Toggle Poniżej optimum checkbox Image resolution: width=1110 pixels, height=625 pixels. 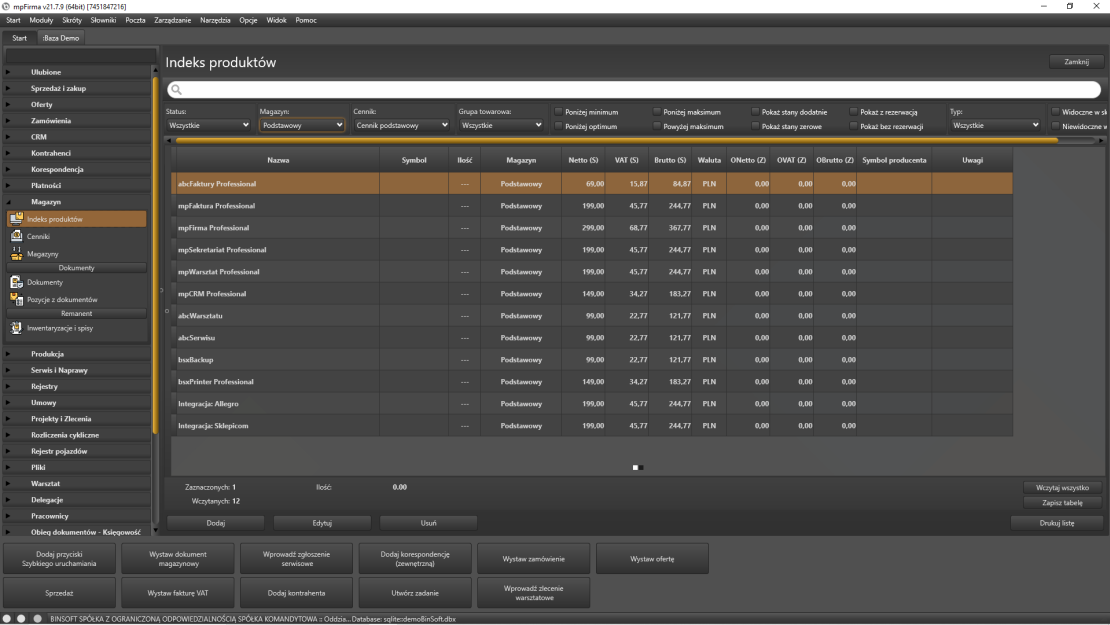tap(559, 126)
